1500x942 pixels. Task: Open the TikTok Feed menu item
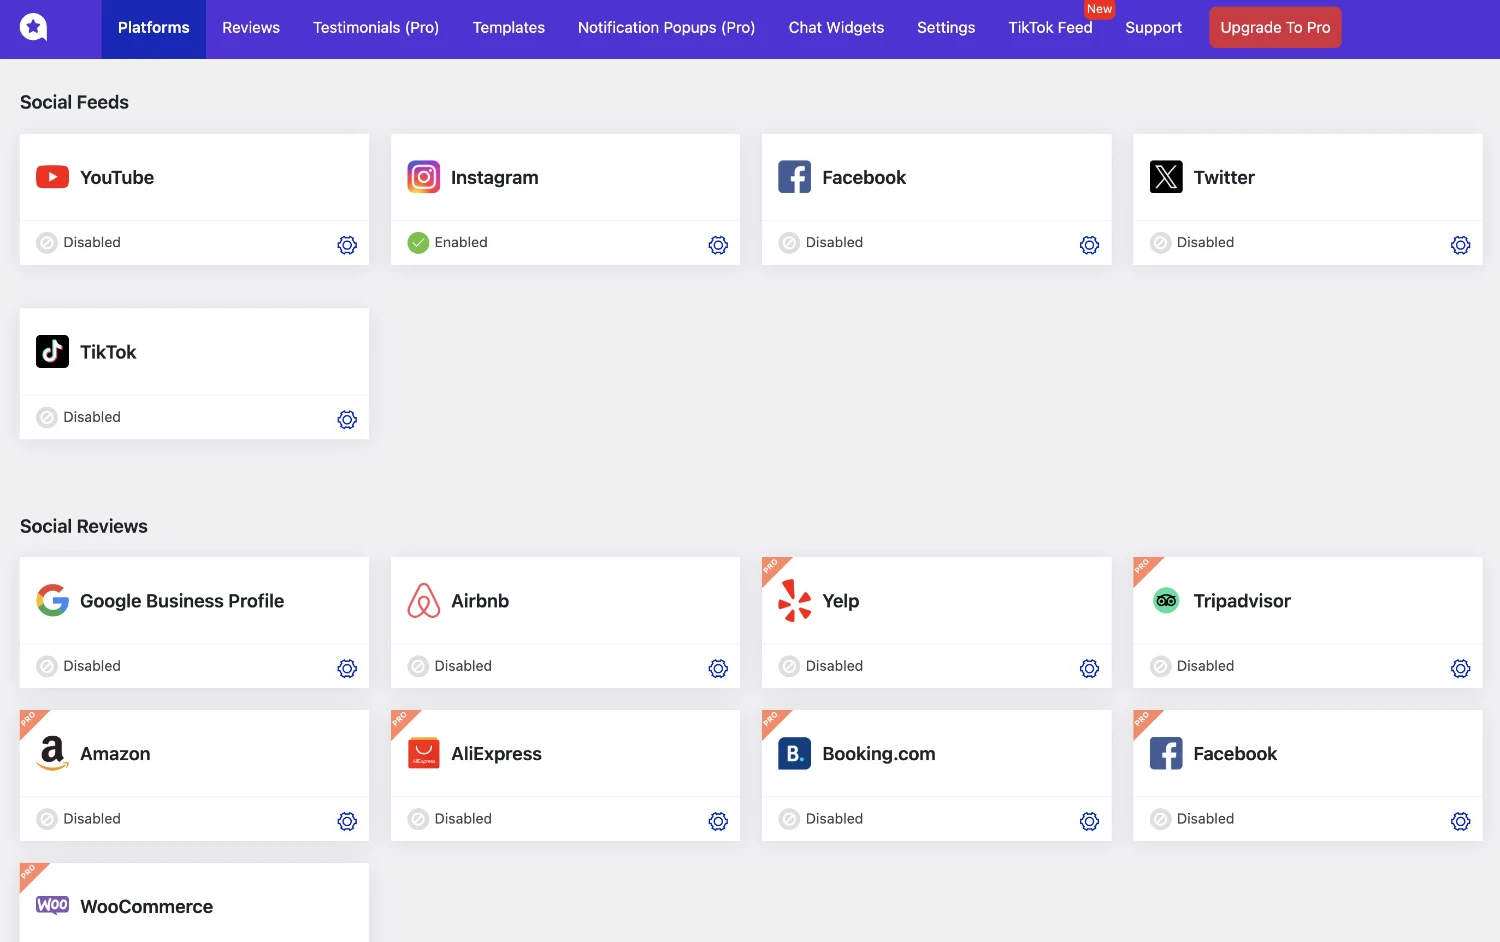point(1050,28)
